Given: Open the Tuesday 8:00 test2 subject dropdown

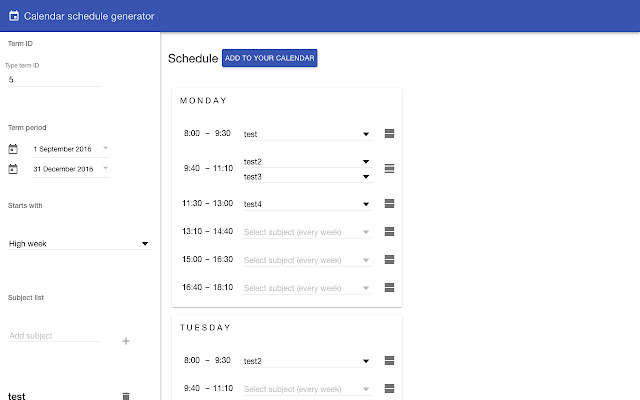Looking at the screenshot, I should pyautogui.click(x=307, y=361).
